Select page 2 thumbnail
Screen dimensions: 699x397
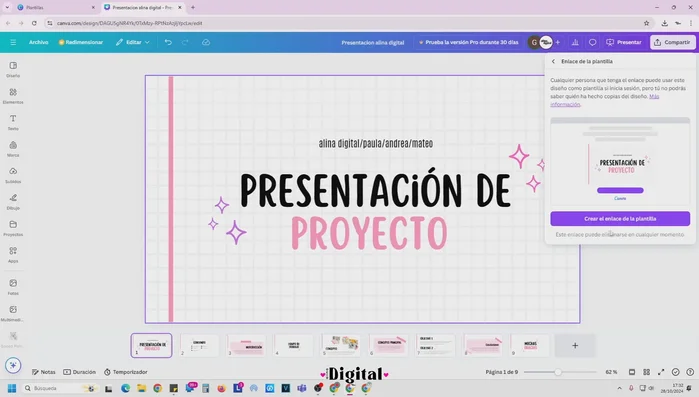[199, 345]
